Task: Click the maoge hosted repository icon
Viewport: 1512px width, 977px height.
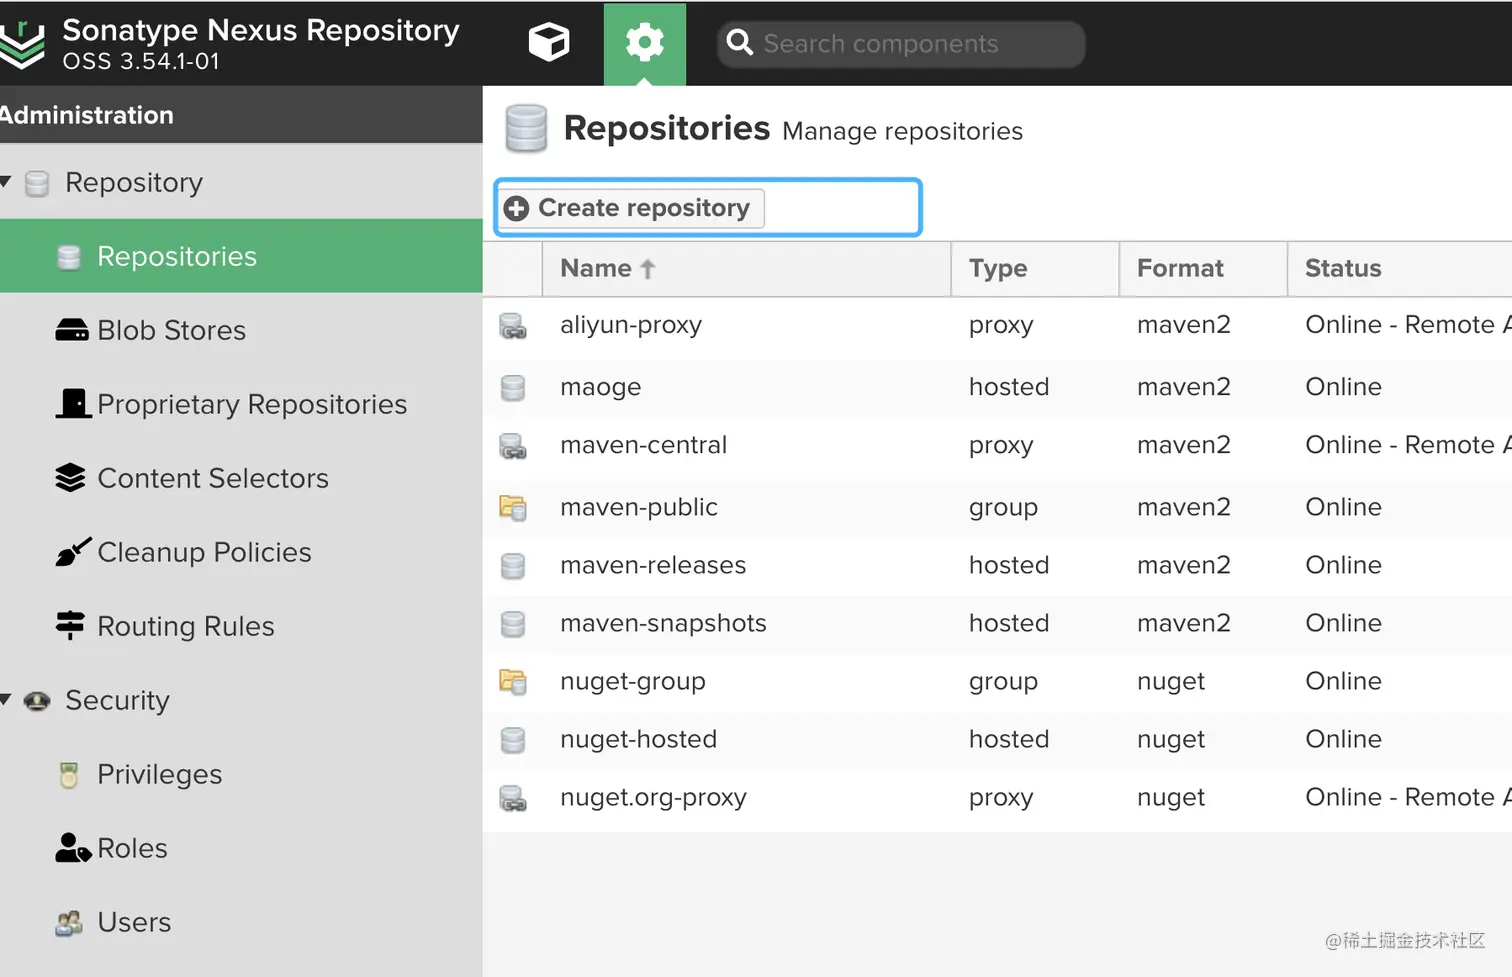Action: point(513,388)
